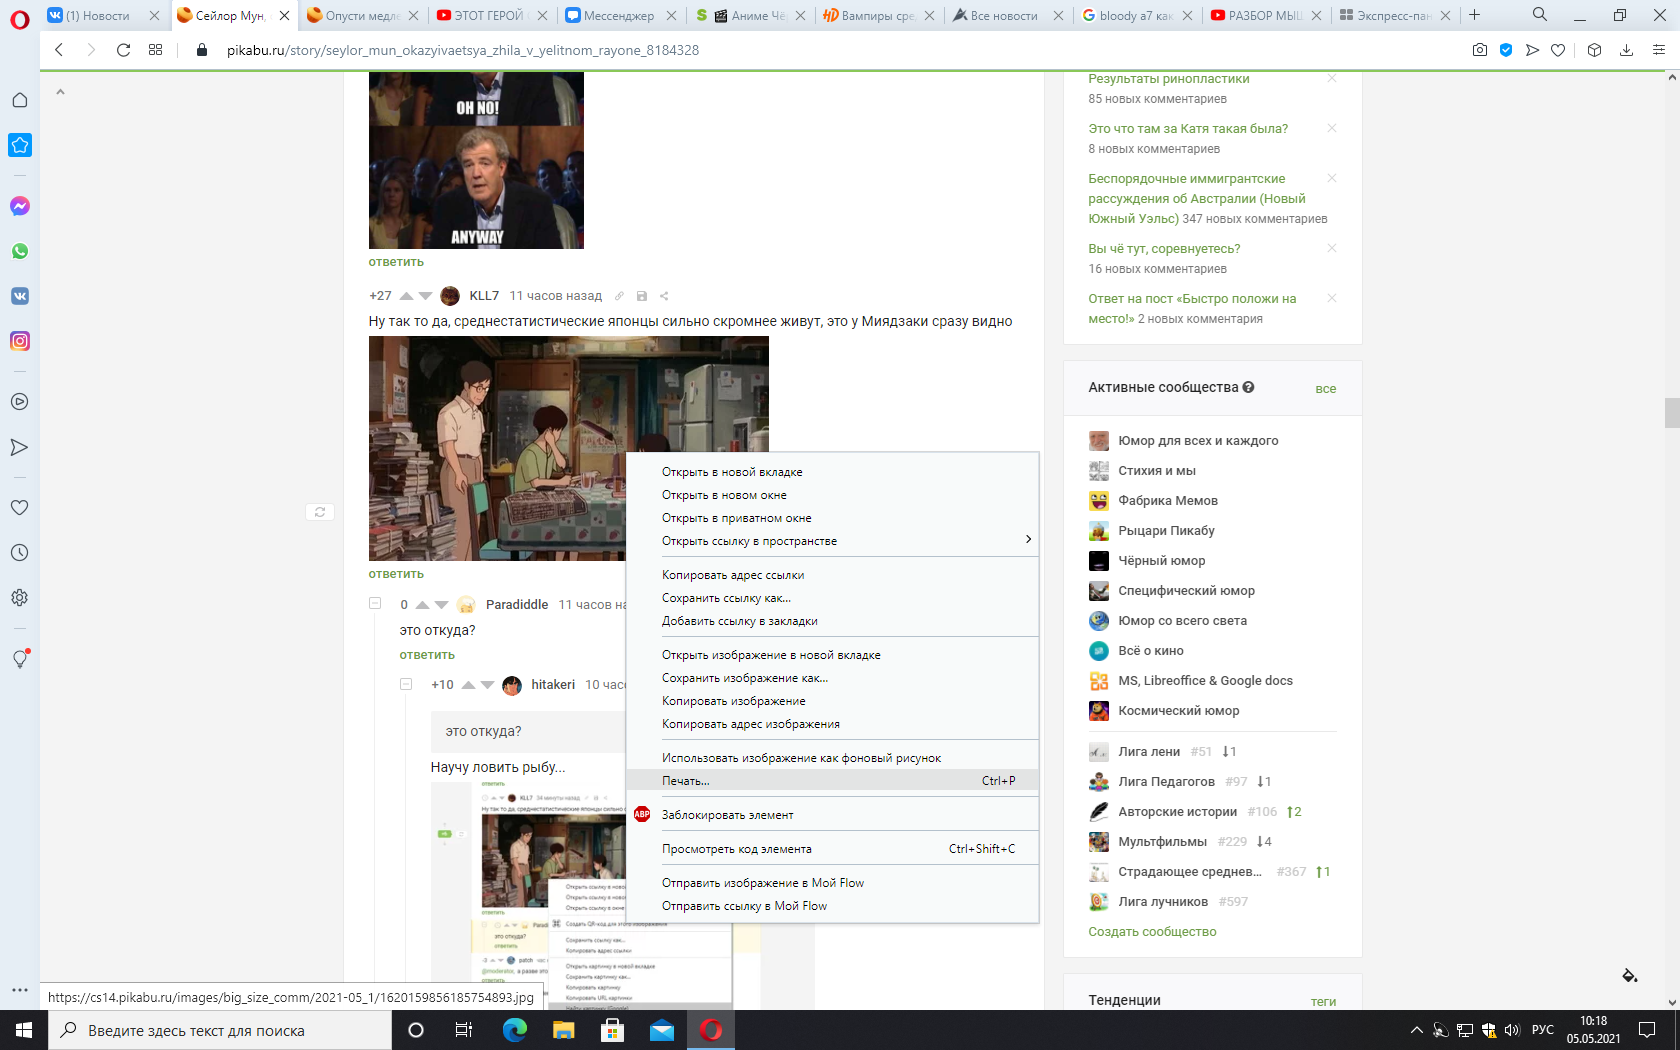The height and width of the screenshot is (1050, 1680).
Task: Show hidden system tray icons
Action: [1416, 1030]
